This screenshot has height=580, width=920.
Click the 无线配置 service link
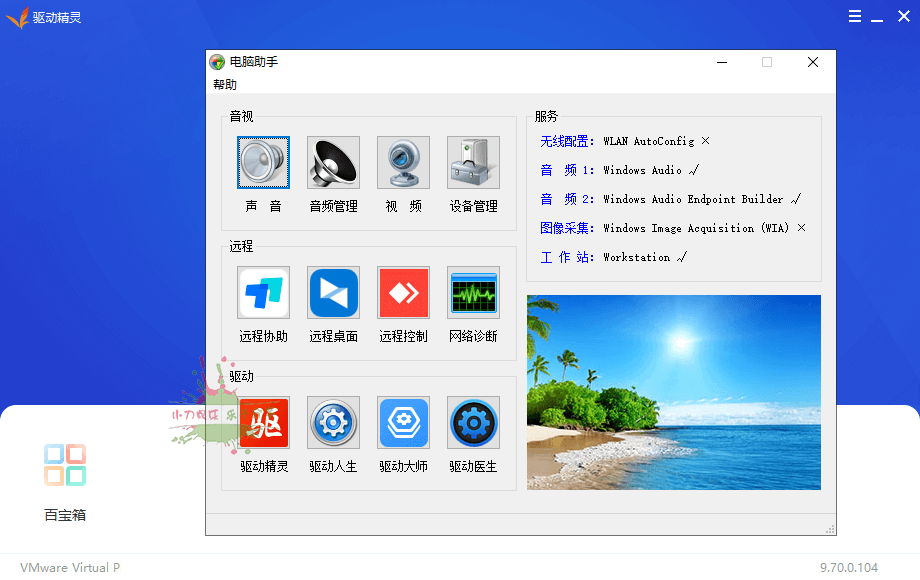tap(567, 141)
